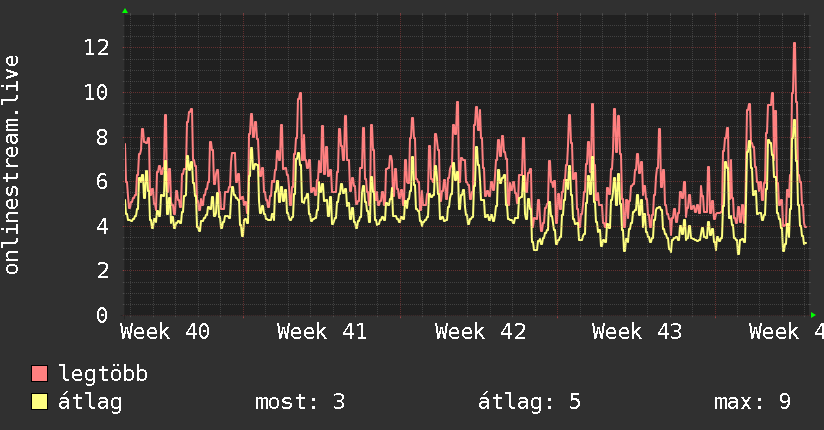Image resolution: width=824 pixels, height=430 pixels.
Task: Click the y-axis value 4
Action: (x=102, y=227)
